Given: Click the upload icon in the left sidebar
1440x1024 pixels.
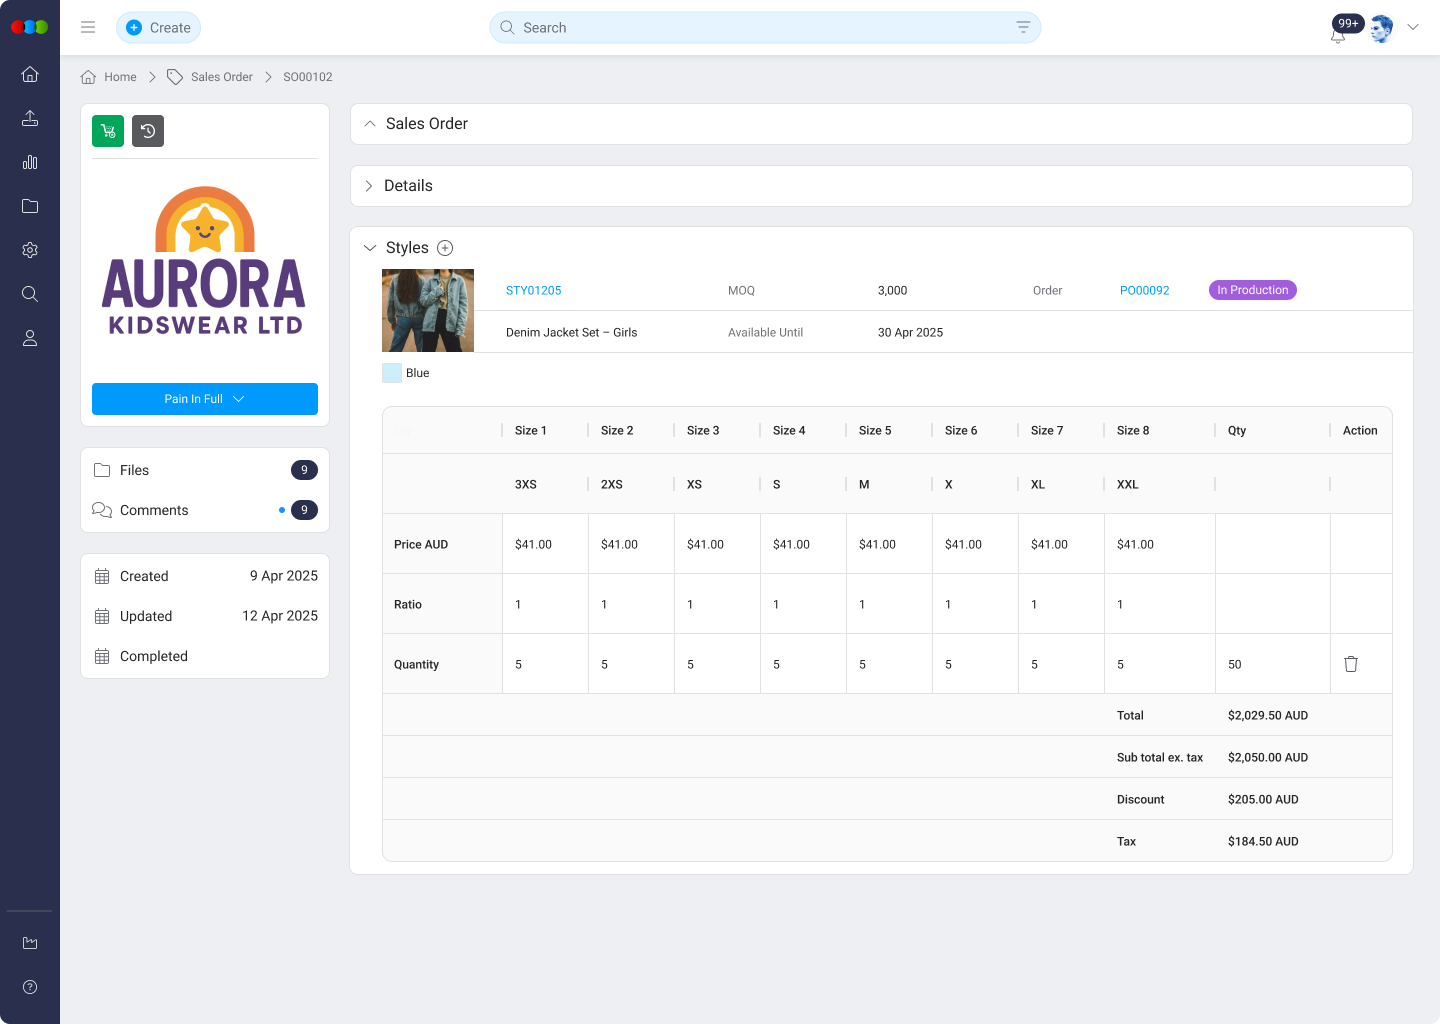Looking at the screenshot, I should tap(29, 118).
